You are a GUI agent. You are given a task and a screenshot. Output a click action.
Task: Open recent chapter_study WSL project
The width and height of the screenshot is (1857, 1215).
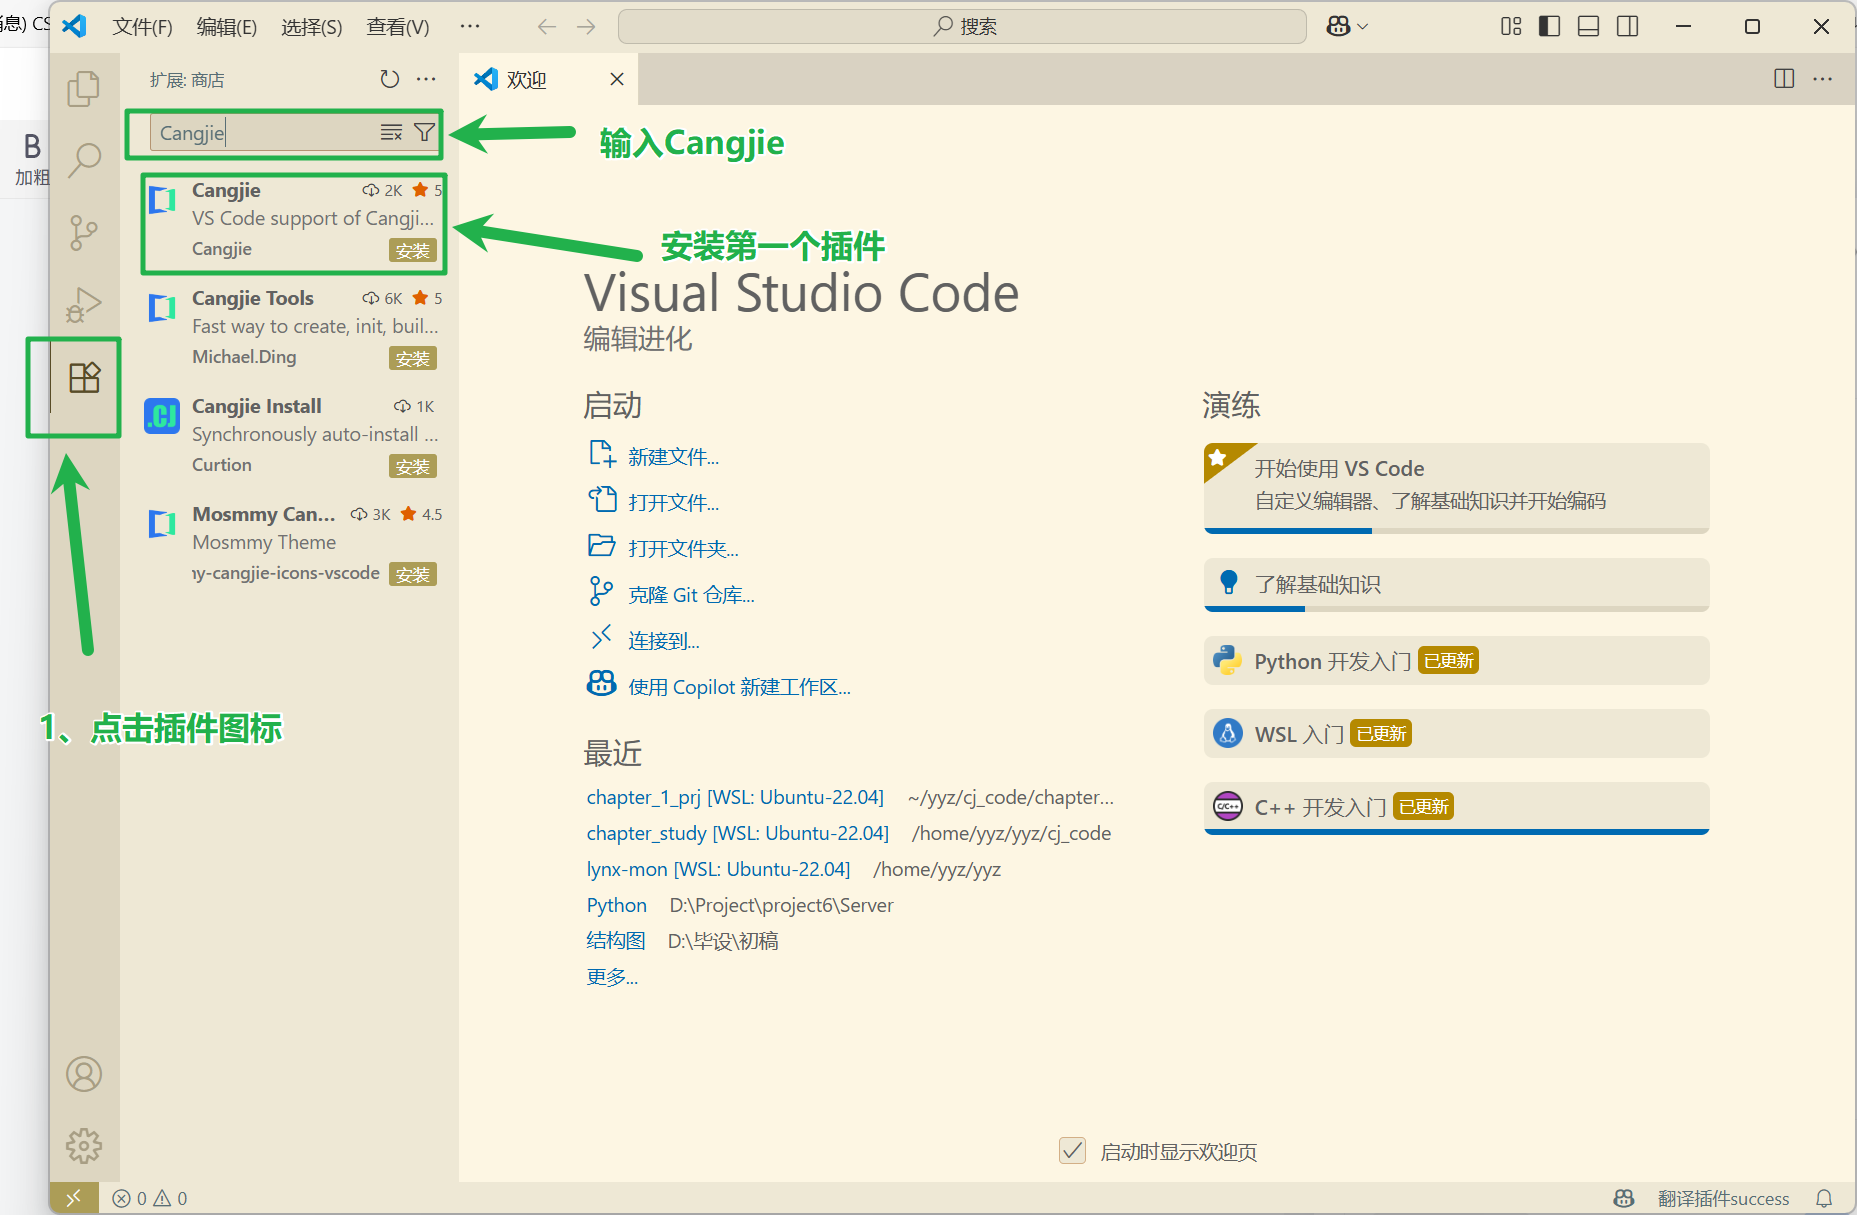click(x=738, y=833)
